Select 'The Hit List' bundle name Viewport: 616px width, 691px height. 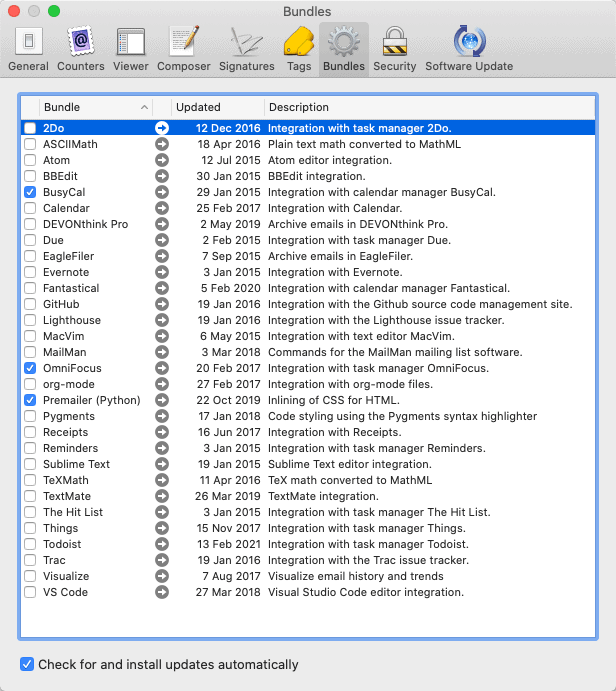click(73, 512)
